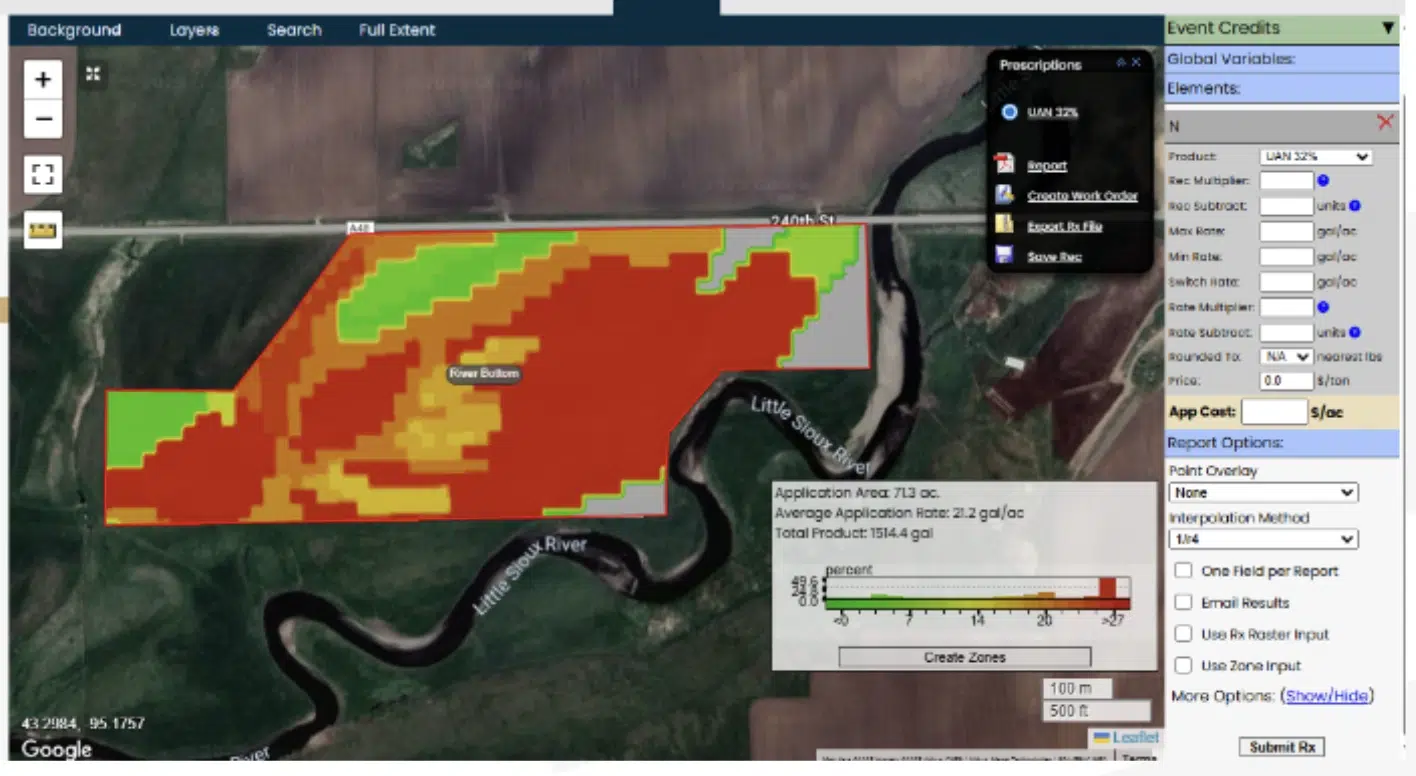This screenshot has width=1416, height=776.
Task: Select the UAN 32% radio button
Action: [1009, 113]
